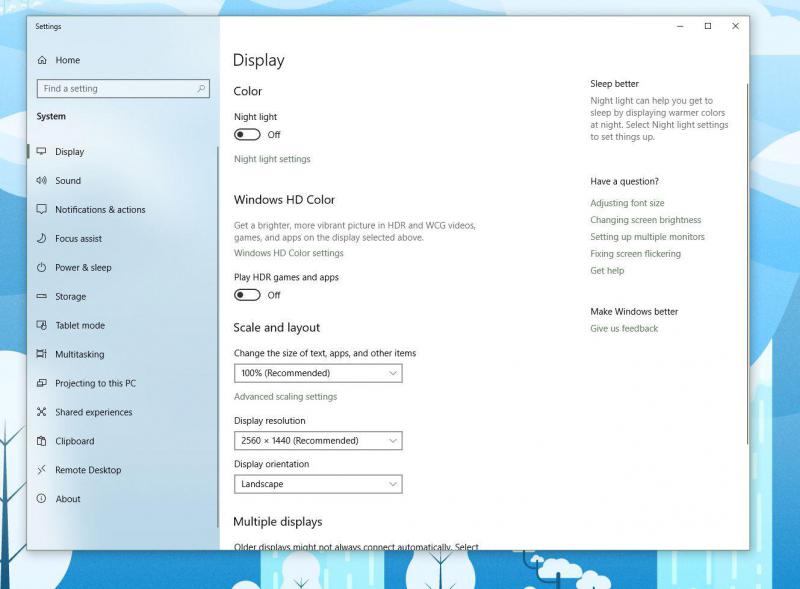Image resolution: width=800 pixels, height=589 pixels.
Task: Open Night light settings link
Action: tap(272, 159)
